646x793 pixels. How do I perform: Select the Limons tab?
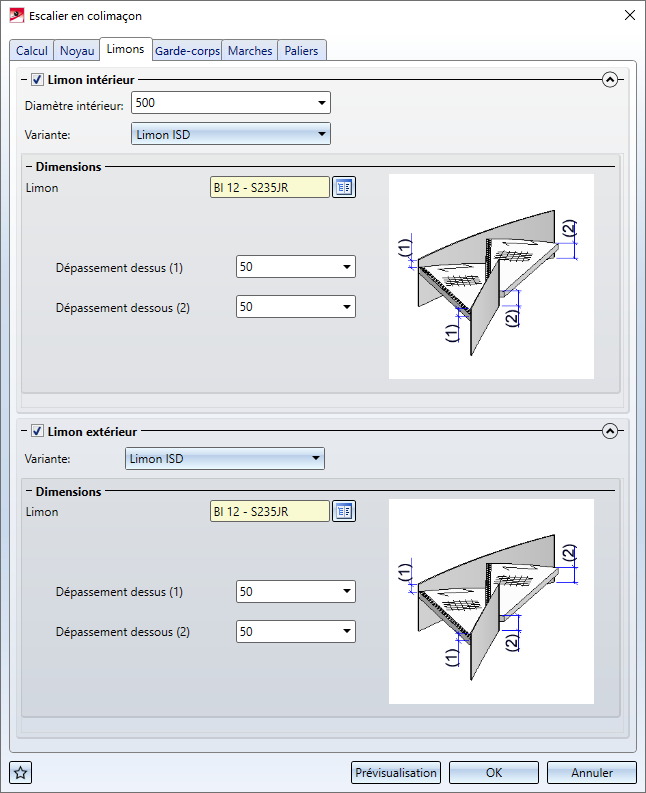125,49
